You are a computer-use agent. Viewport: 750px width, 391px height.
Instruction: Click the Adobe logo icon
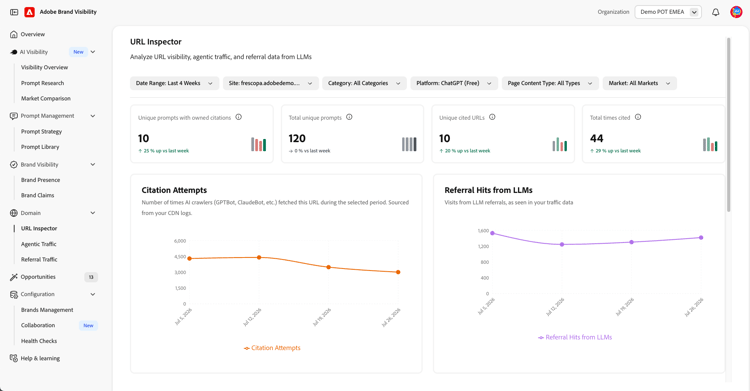pyautogui.click(x=30, y=12)
